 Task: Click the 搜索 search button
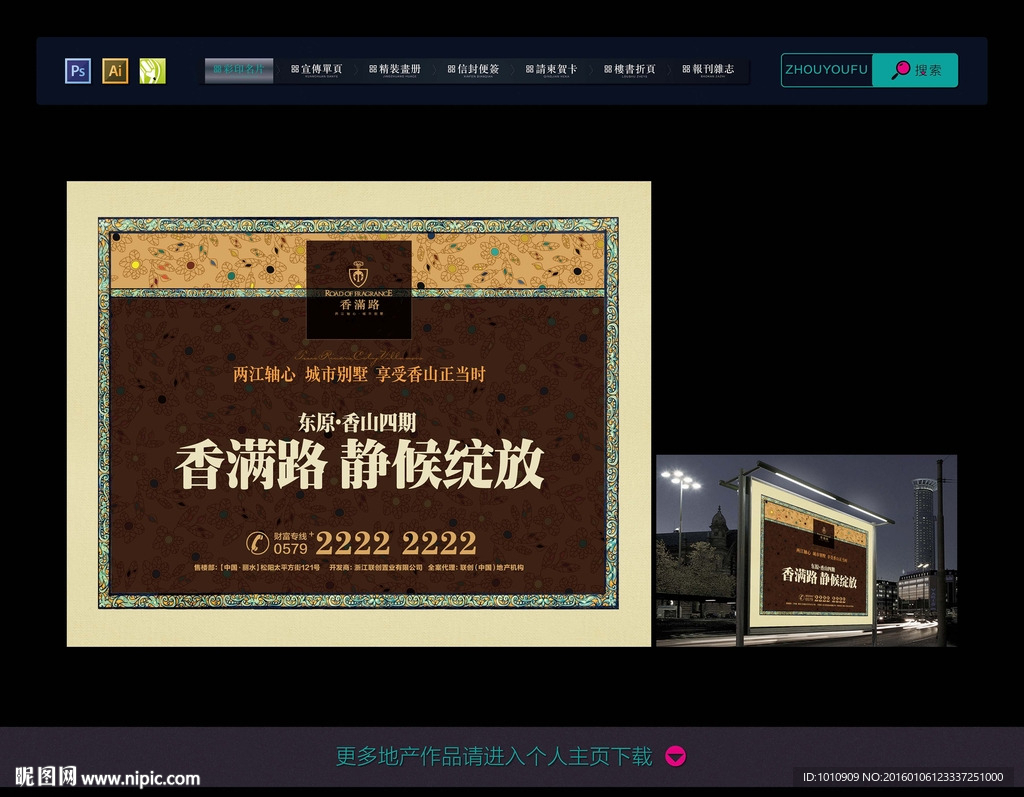(x=916, y=70)
